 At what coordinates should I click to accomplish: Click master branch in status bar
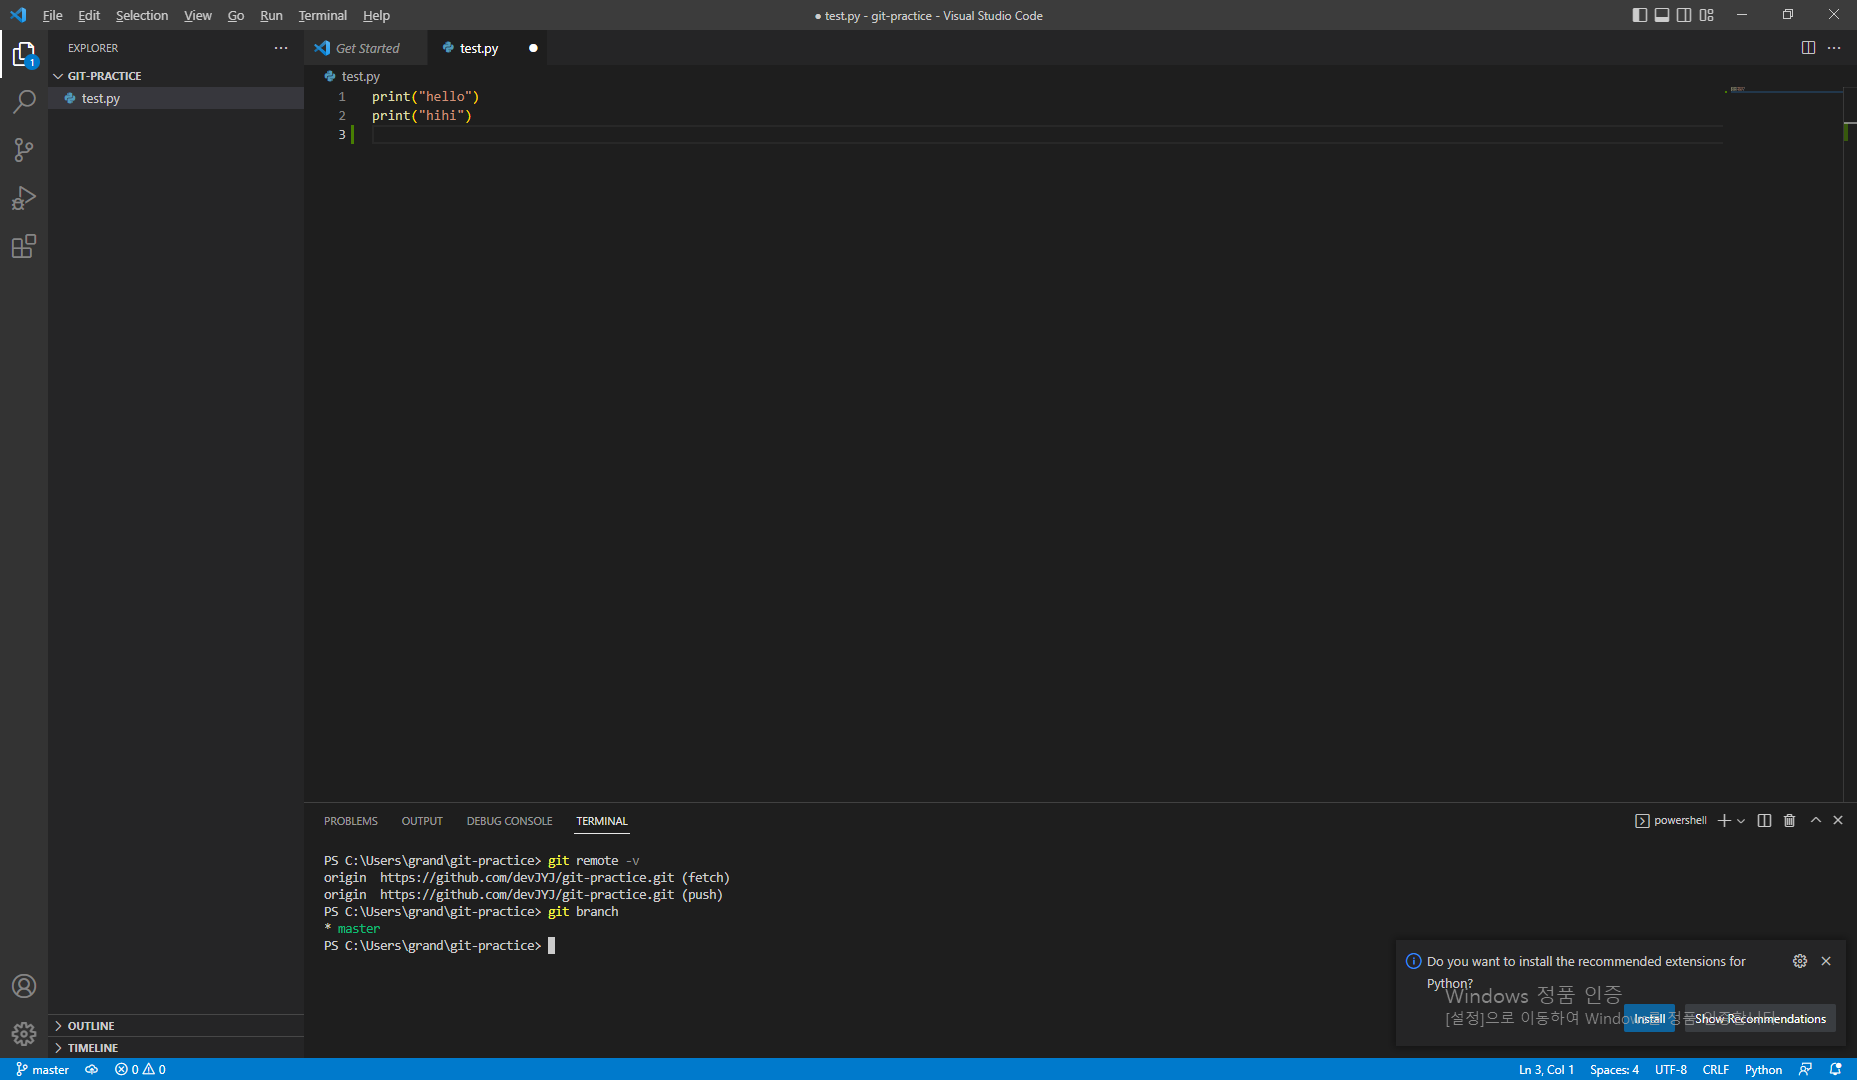pos(42,1069)
